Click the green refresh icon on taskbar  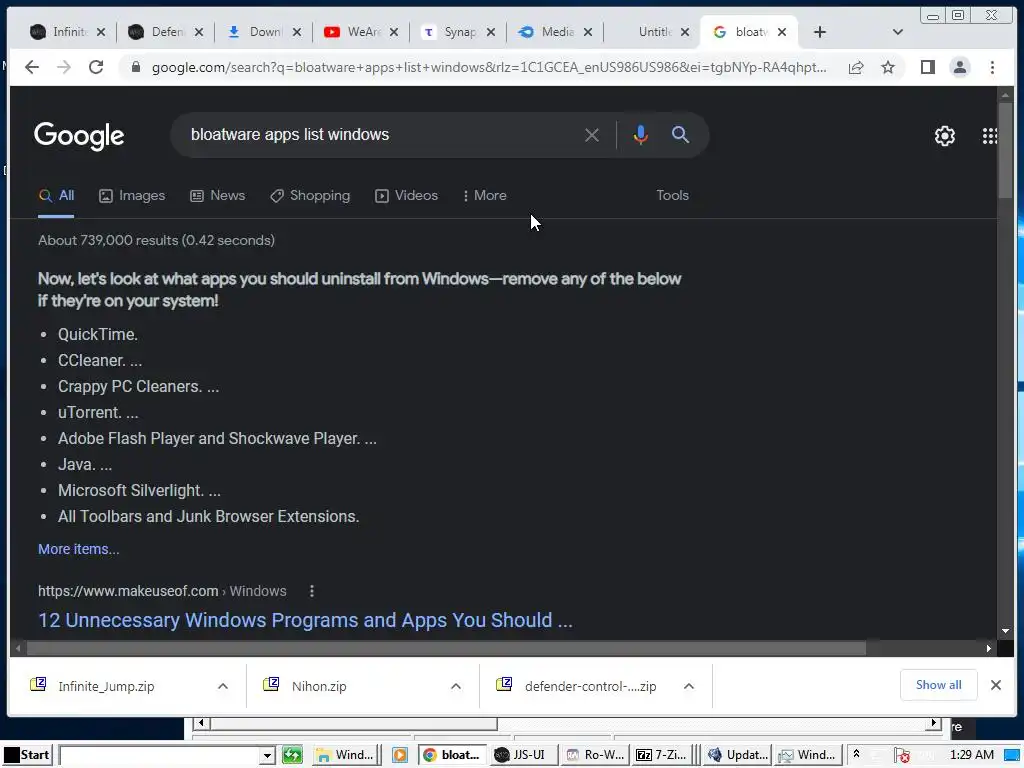pos(292,756)
